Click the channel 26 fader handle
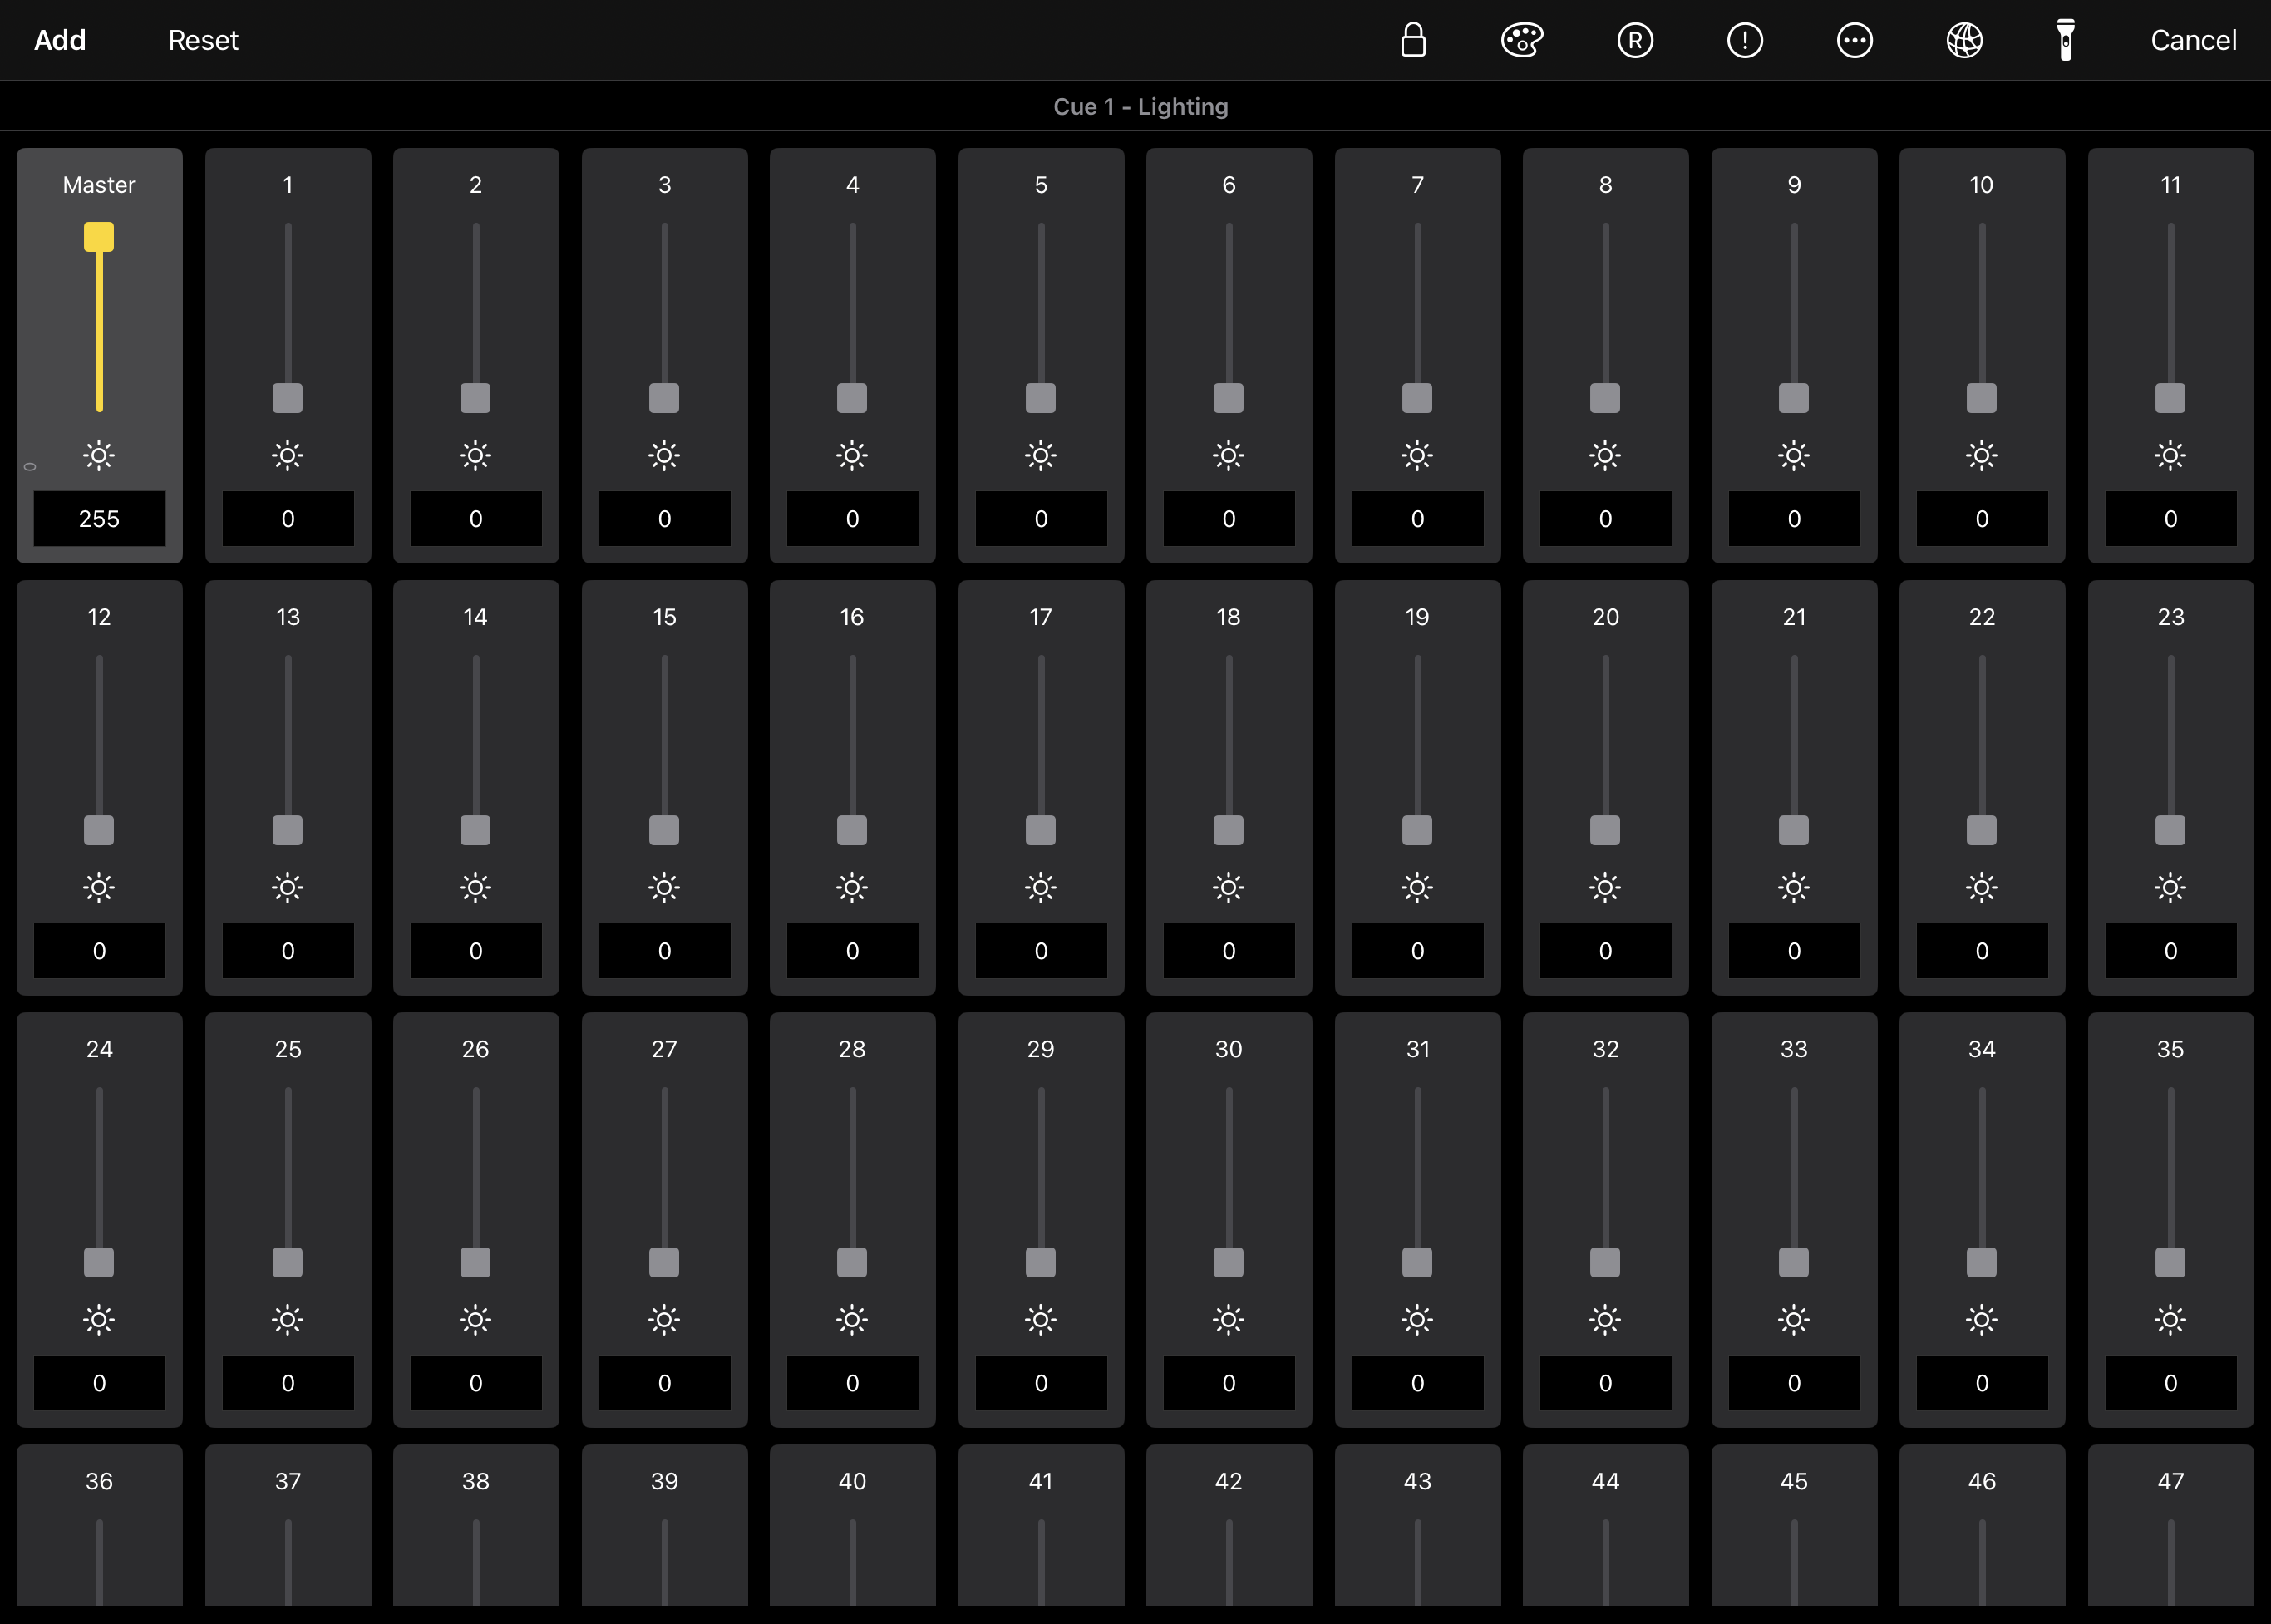This screenshot has height=1624, width=2271. (x=476, y=1262)
